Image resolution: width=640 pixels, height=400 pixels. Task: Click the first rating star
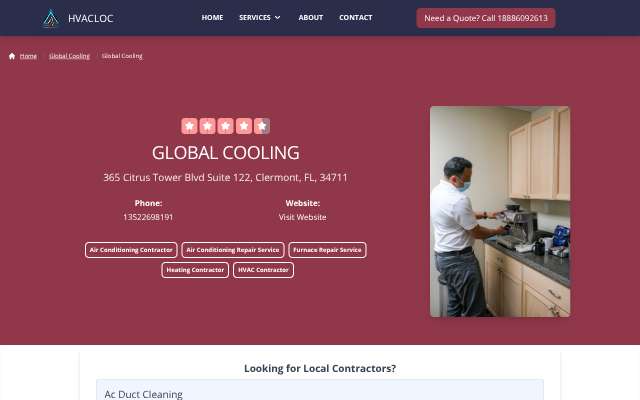pyautogui.click(x=189, y=126)
